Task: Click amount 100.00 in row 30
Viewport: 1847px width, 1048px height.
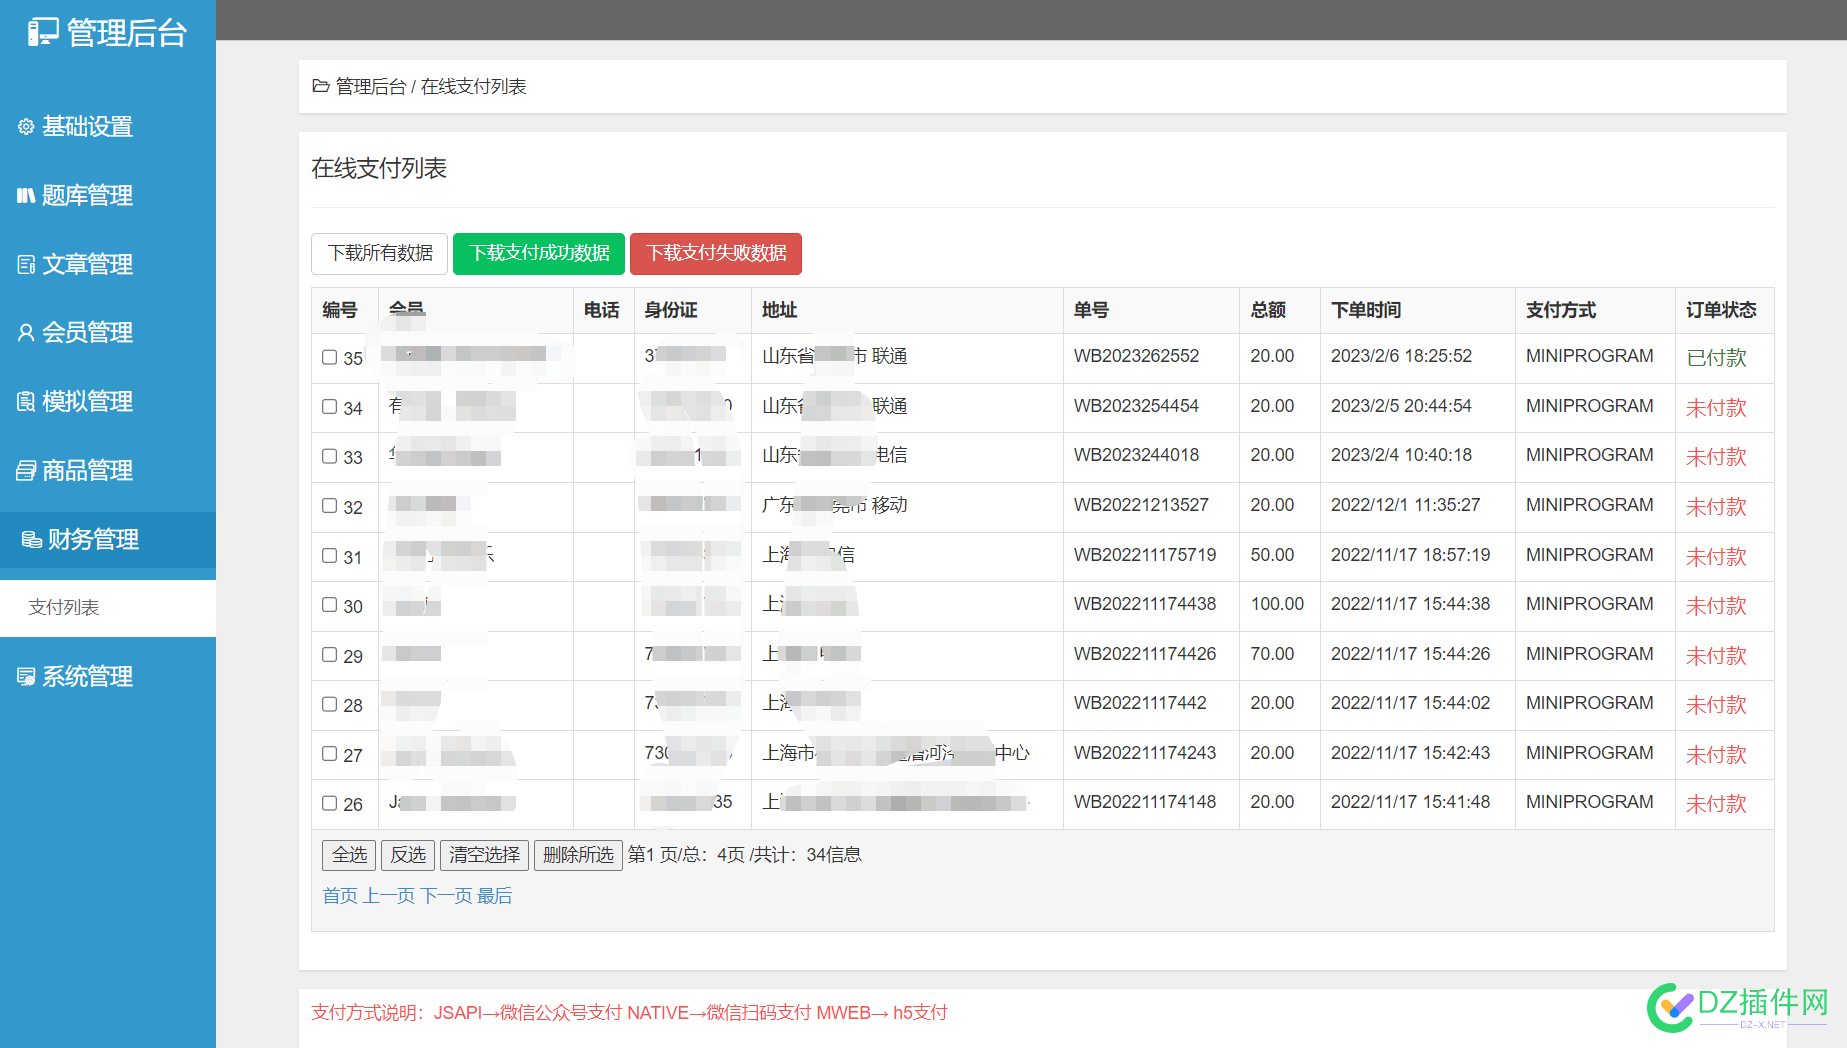Action: coord(1277,604)
